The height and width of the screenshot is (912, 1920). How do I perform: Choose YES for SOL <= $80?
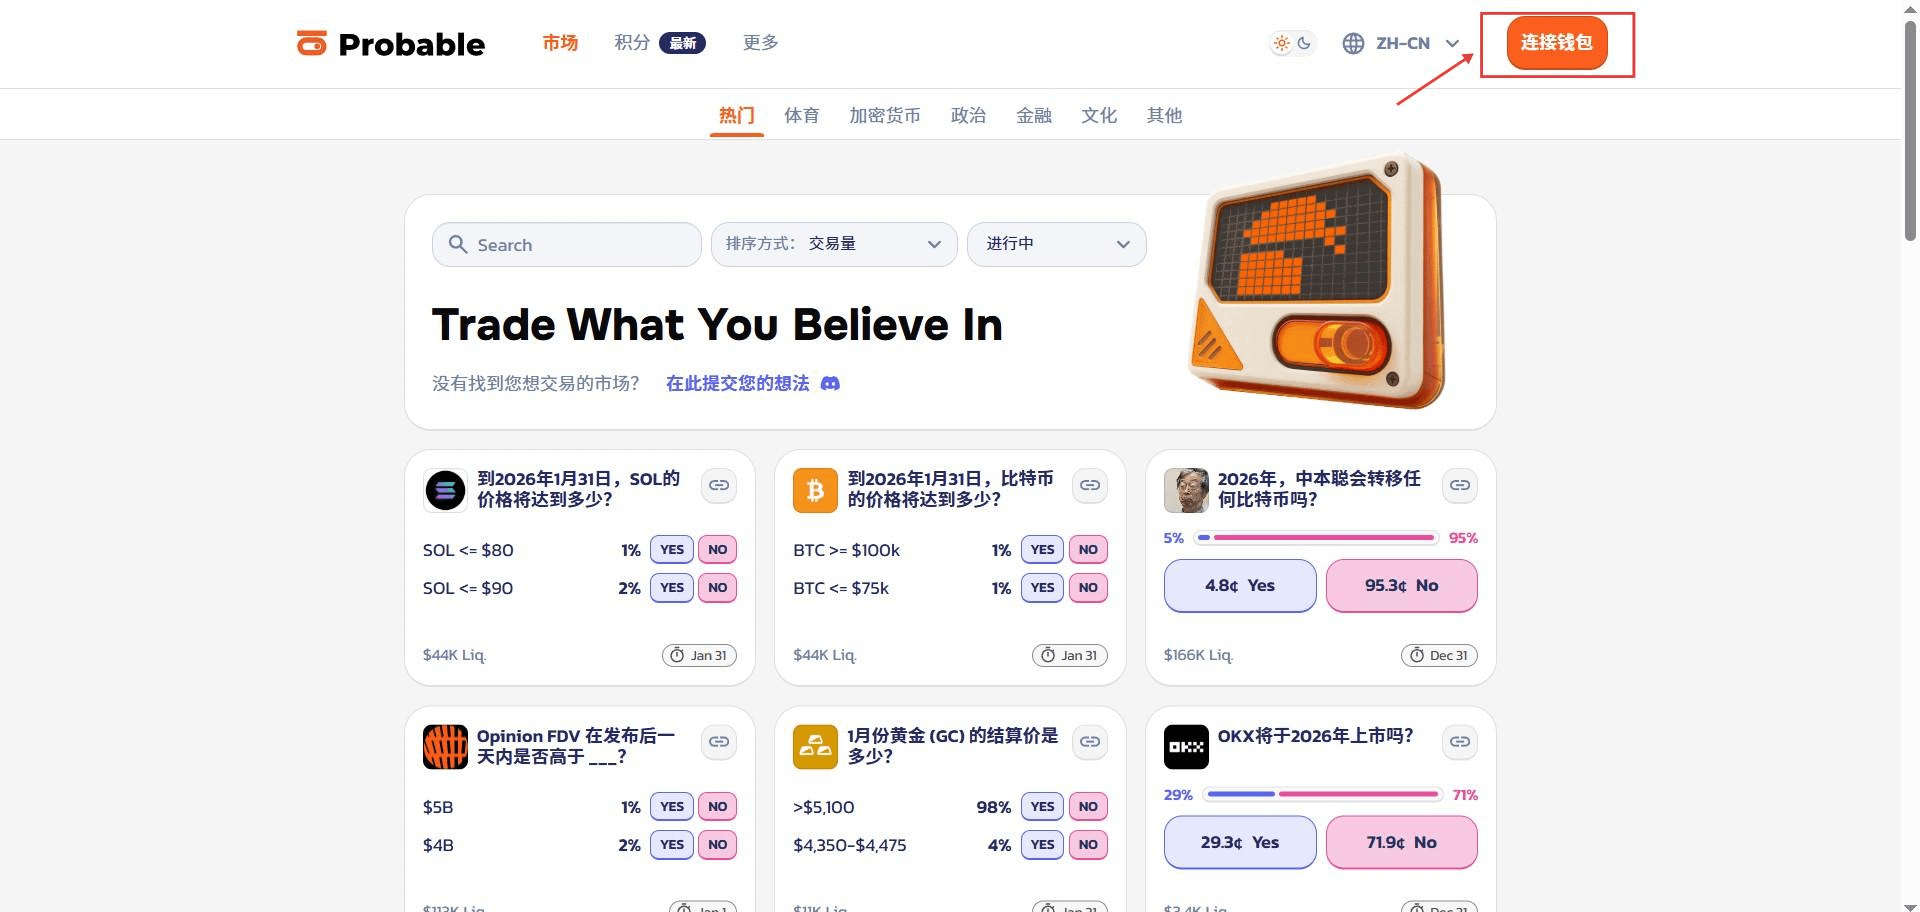672,549
